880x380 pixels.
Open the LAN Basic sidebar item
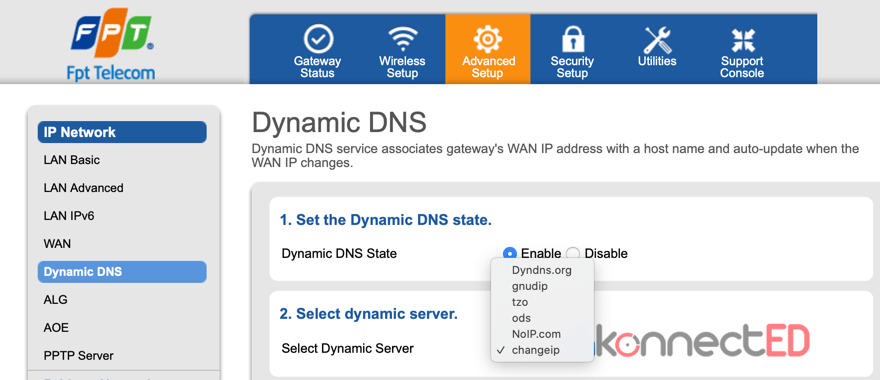[72, 160]
